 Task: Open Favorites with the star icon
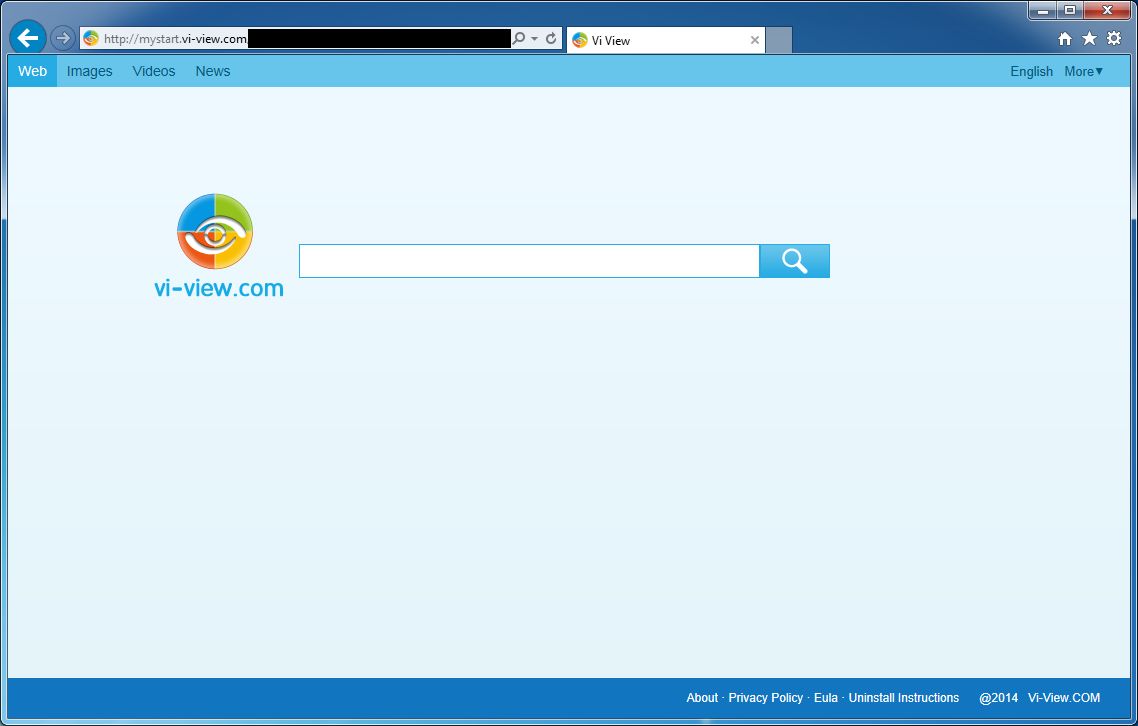[x=1090, y=38]
